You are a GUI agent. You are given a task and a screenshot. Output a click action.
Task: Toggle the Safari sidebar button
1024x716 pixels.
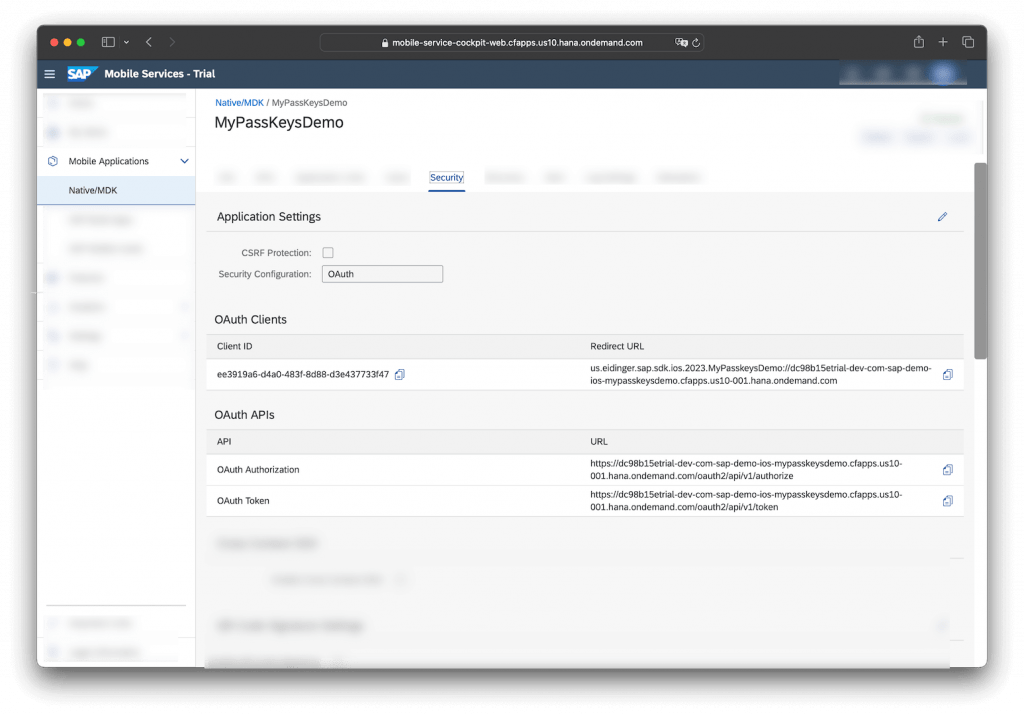click(108, 42)
